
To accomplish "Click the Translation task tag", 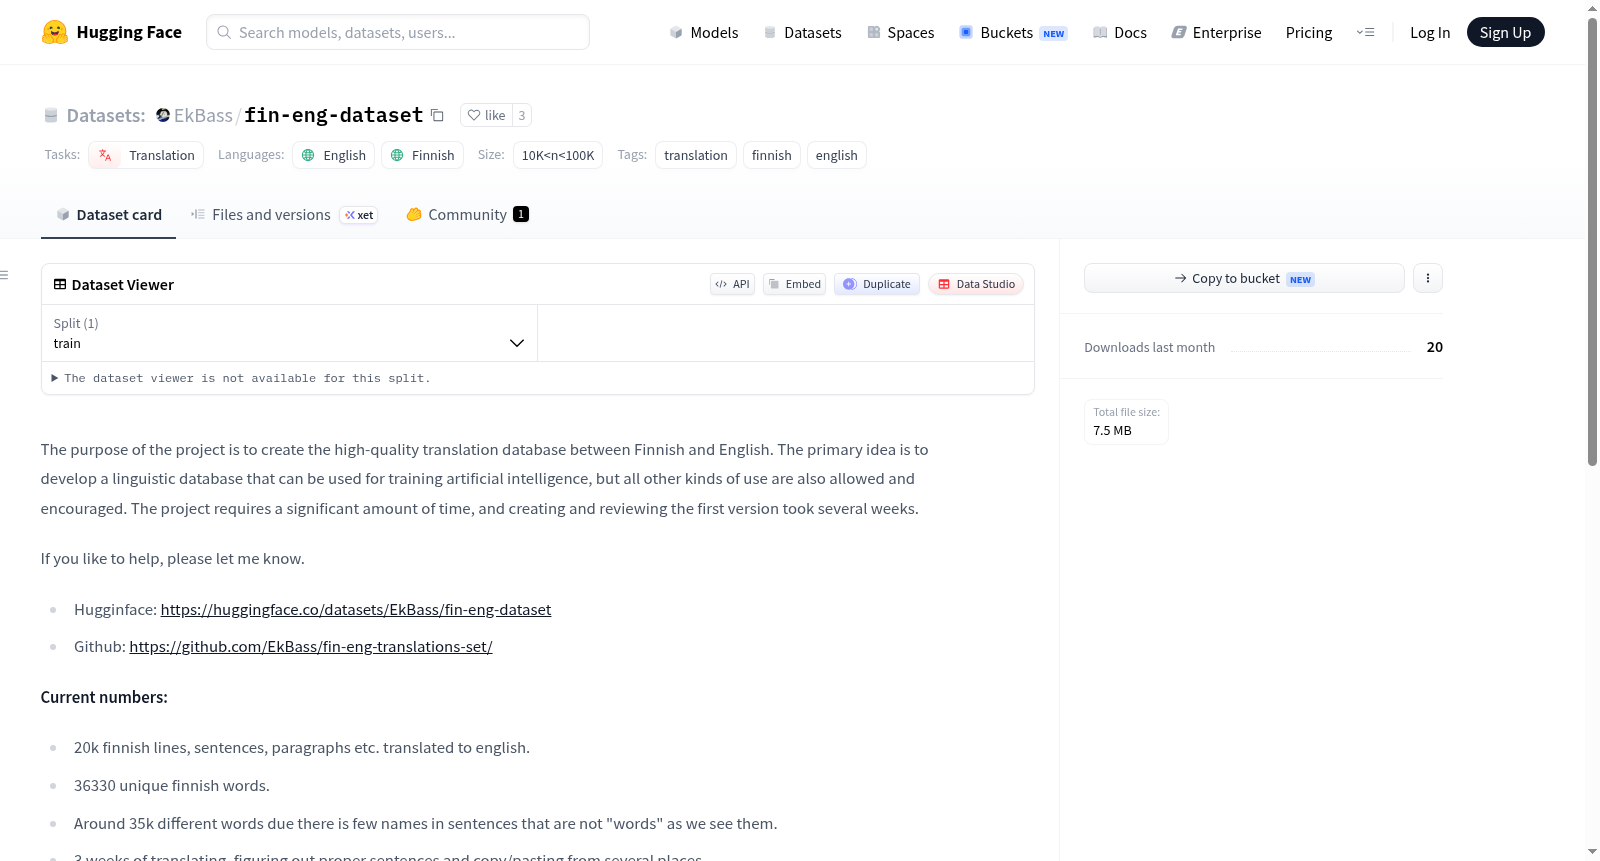I will (x=146, y=155).
